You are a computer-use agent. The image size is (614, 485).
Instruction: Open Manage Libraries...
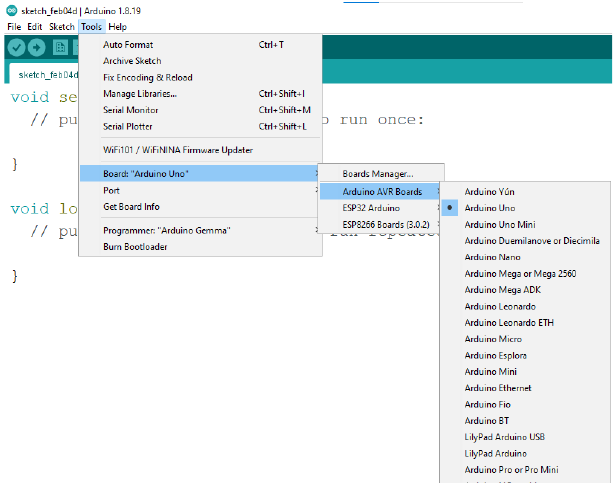(200, 94)
